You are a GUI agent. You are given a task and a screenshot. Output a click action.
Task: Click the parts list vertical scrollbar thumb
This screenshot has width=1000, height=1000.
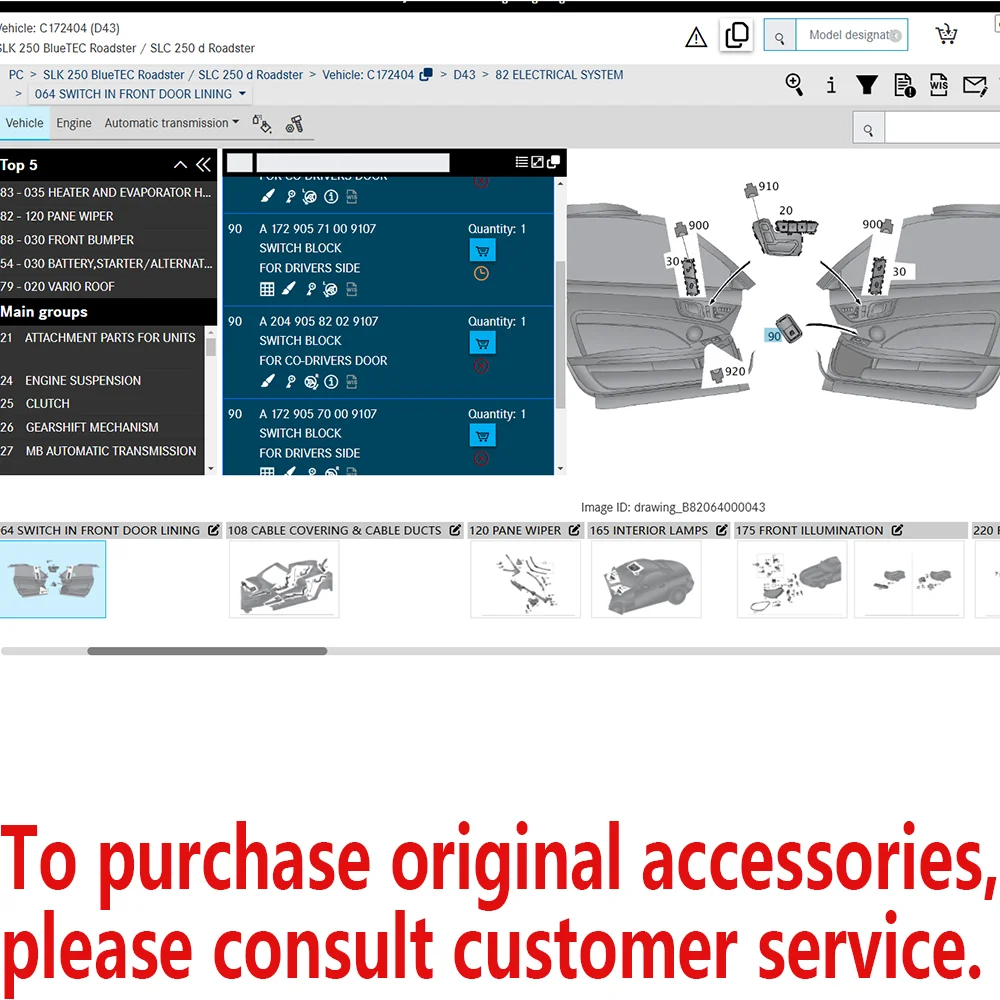[560, 335]
